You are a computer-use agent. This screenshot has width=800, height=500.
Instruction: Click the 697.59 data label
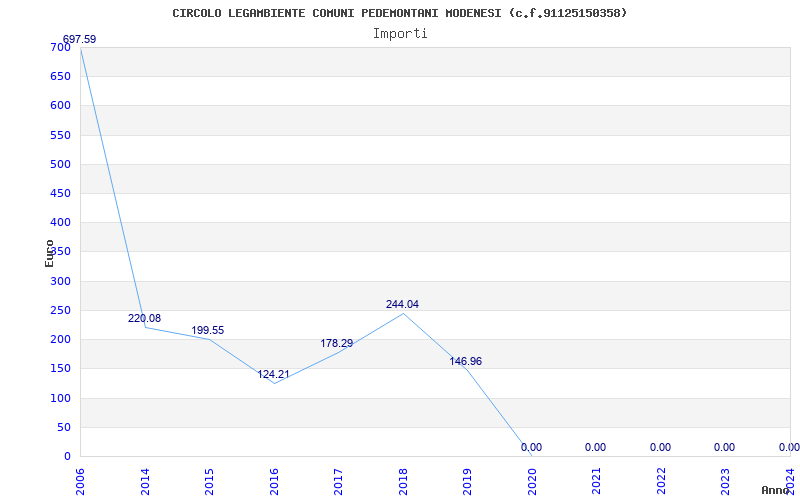79,39
